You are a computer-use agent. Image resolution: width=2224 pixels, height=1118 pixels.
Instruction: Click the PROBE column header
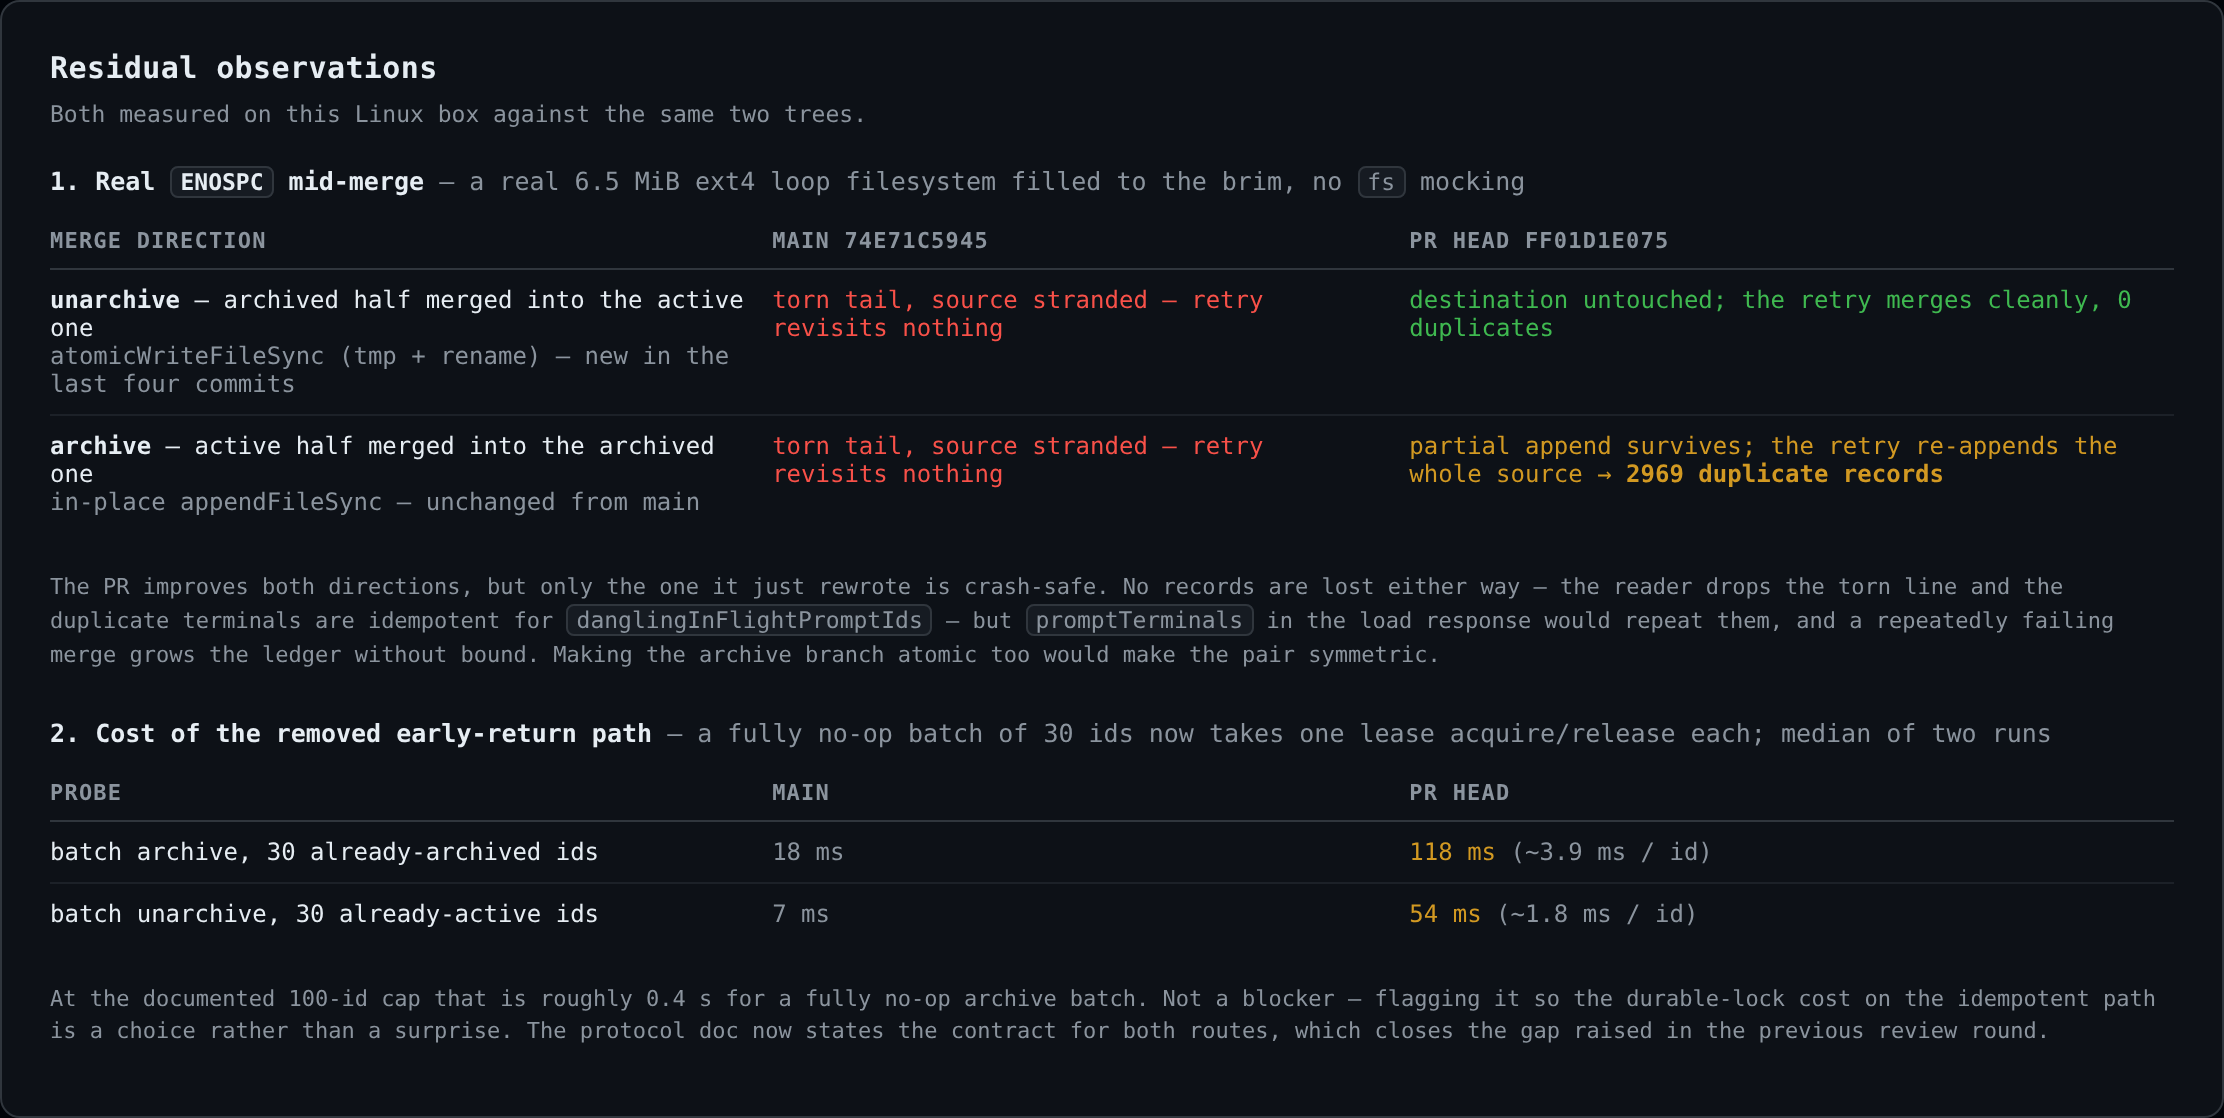point(86,793)
